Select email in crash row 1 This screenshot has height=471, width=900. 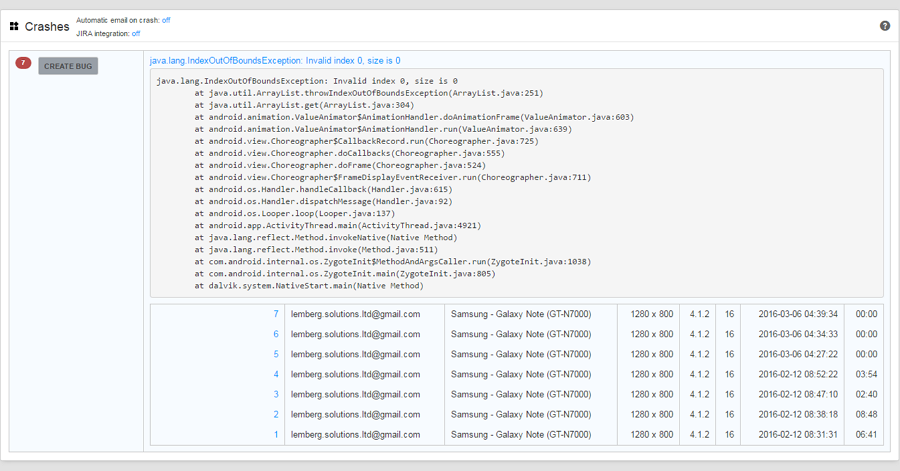point(355,435)
